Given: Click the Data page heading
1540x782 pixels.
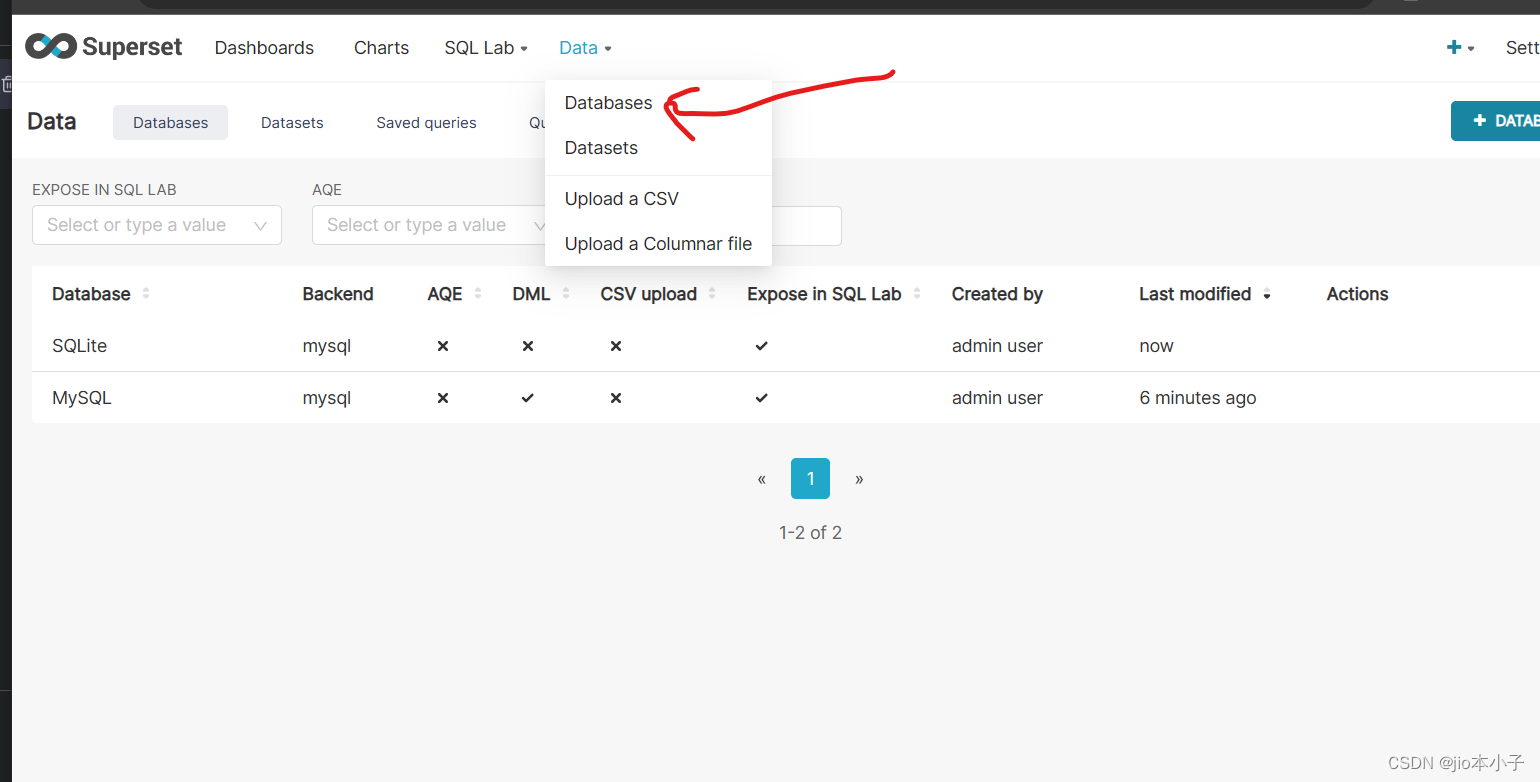Looking at the screenshot, I should [x=52, y=121].
